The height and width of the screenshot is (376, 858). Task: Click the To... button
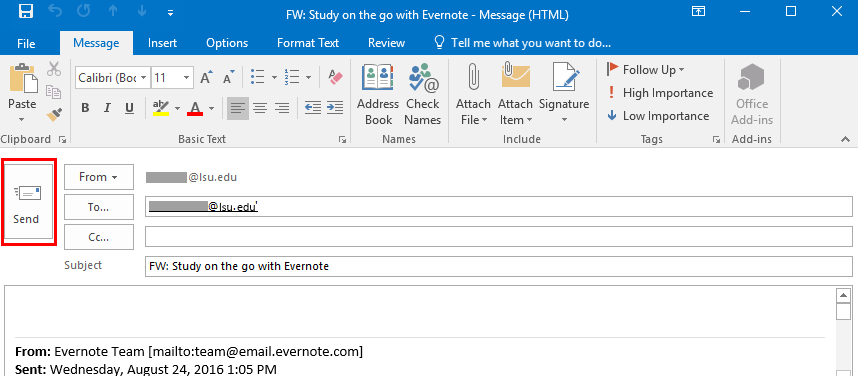(x=98, y=207)
